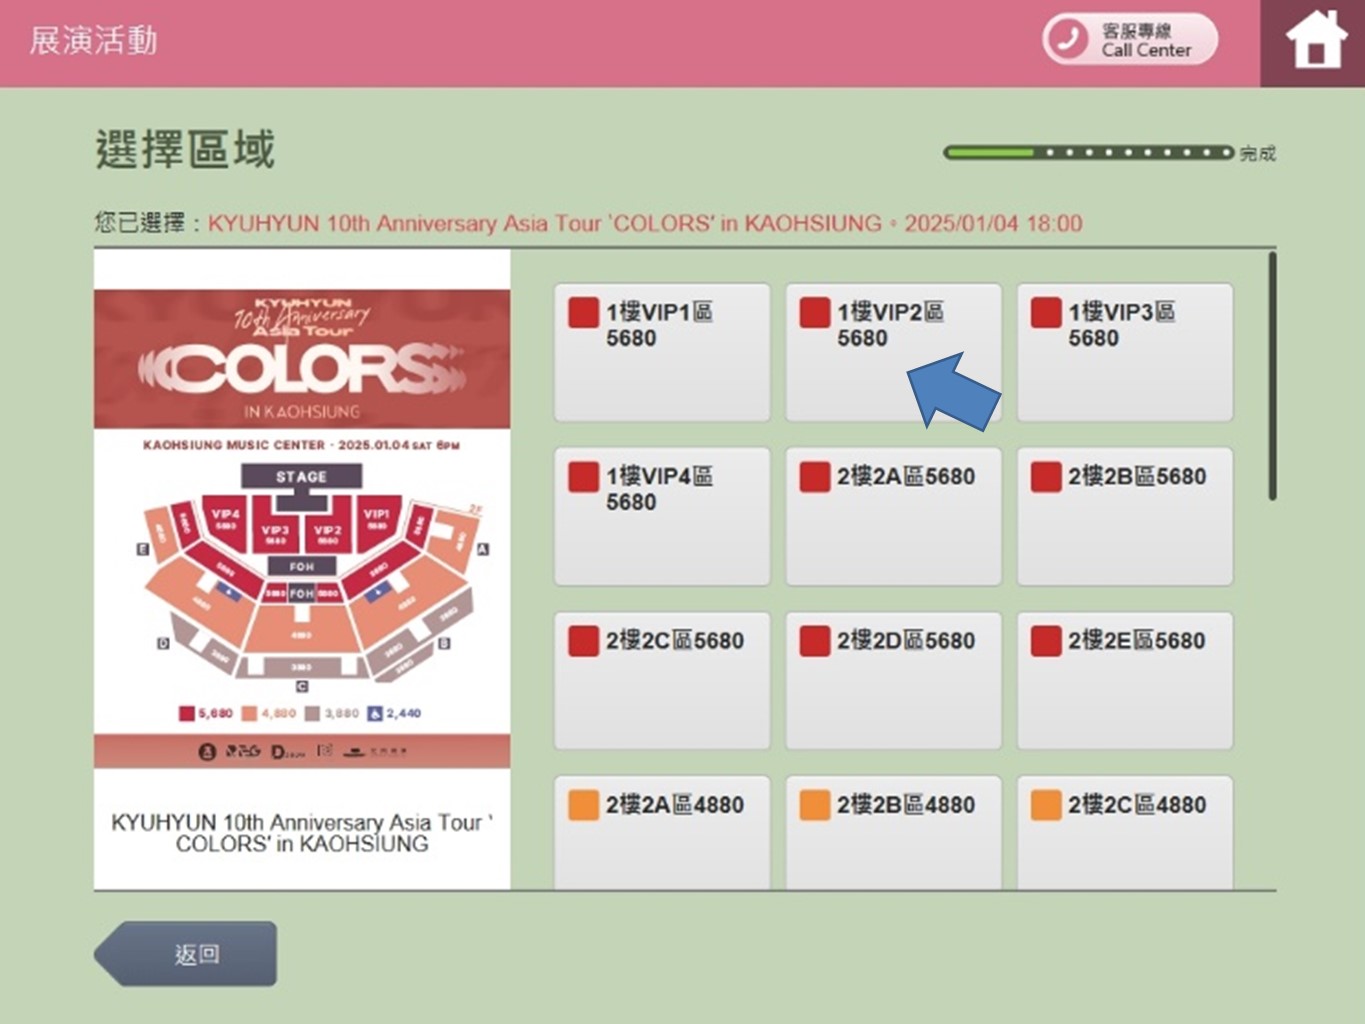
Task: Select the 1樓VIP1區 5680 area
Action: pos(662,352)
